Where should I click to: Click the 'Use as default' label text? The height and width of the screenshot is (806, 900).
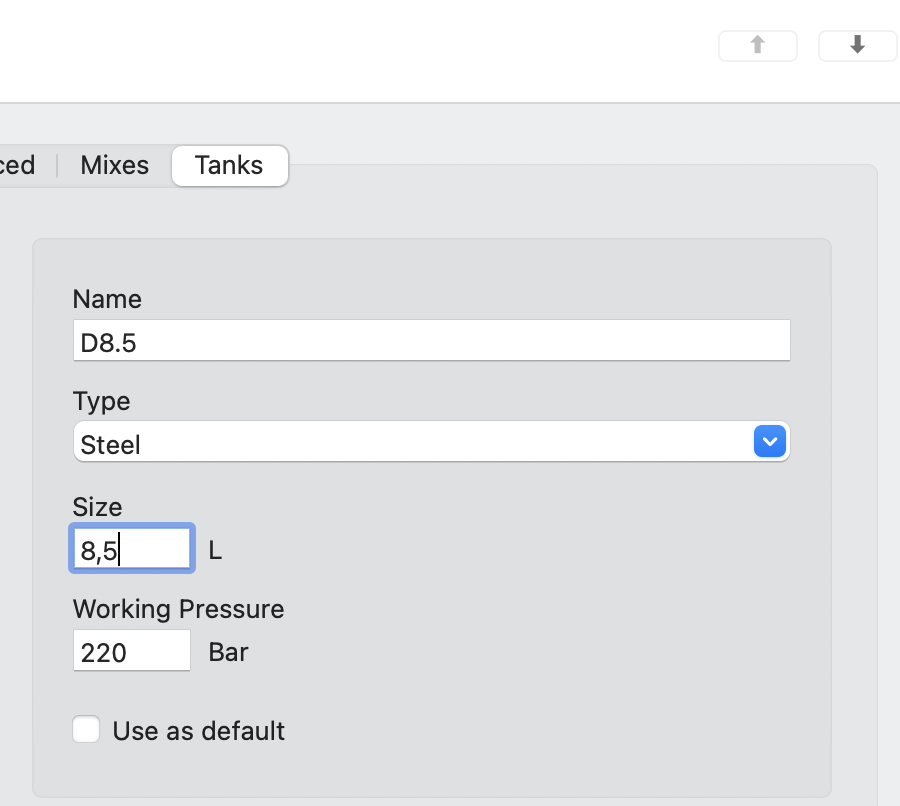pos(198,731)
